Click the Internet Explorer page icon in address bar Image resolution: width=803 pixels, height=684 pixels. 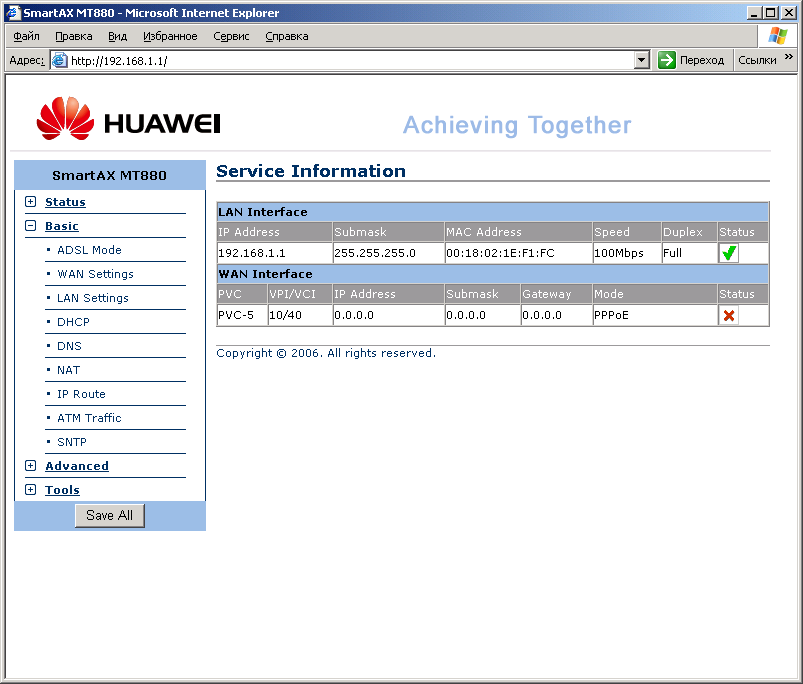point(58,59)
